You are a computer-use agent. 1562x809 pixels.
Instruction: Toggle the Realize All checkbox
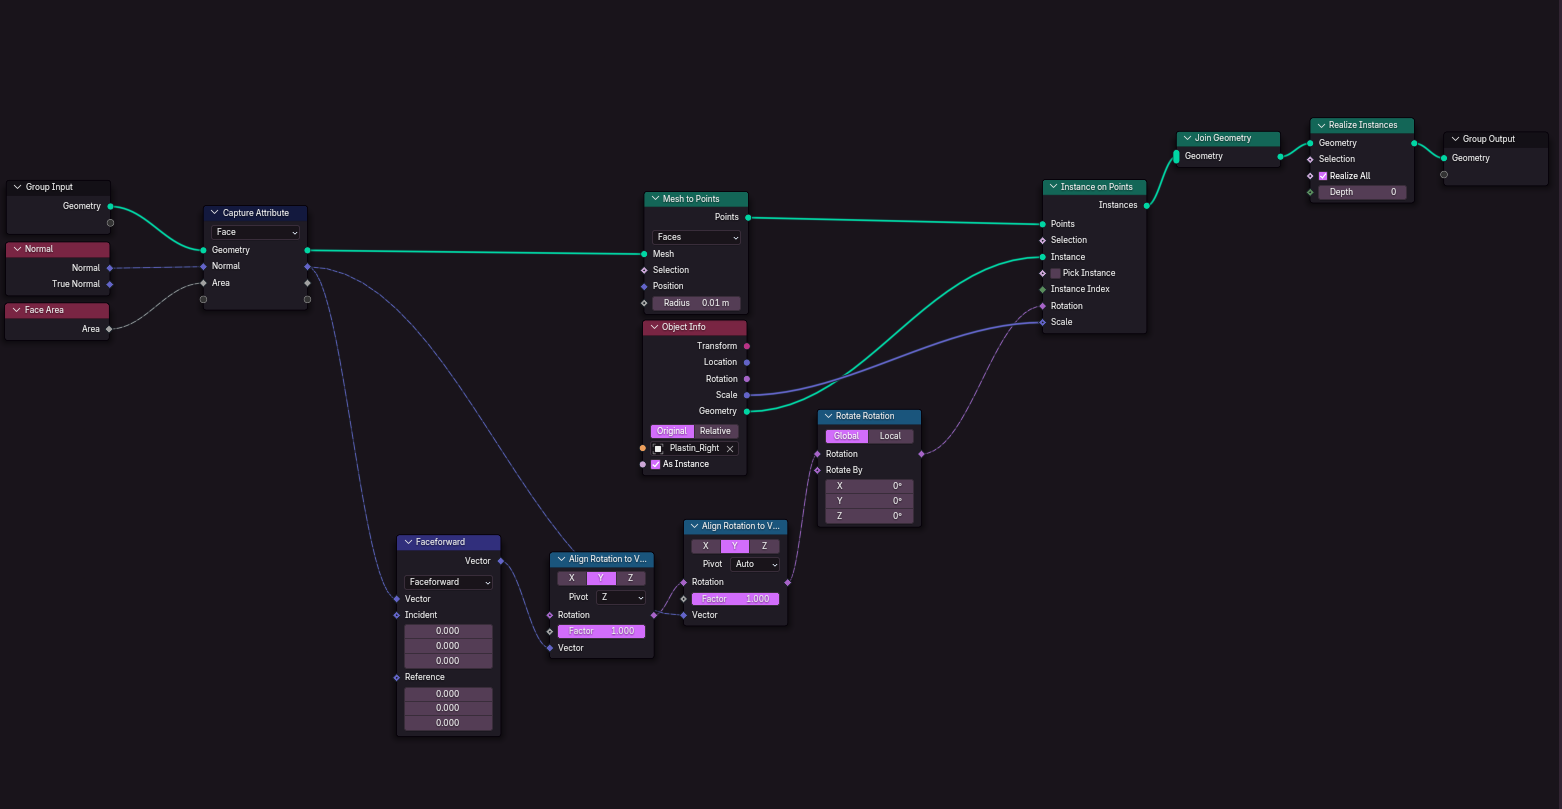click(1323, 176)
